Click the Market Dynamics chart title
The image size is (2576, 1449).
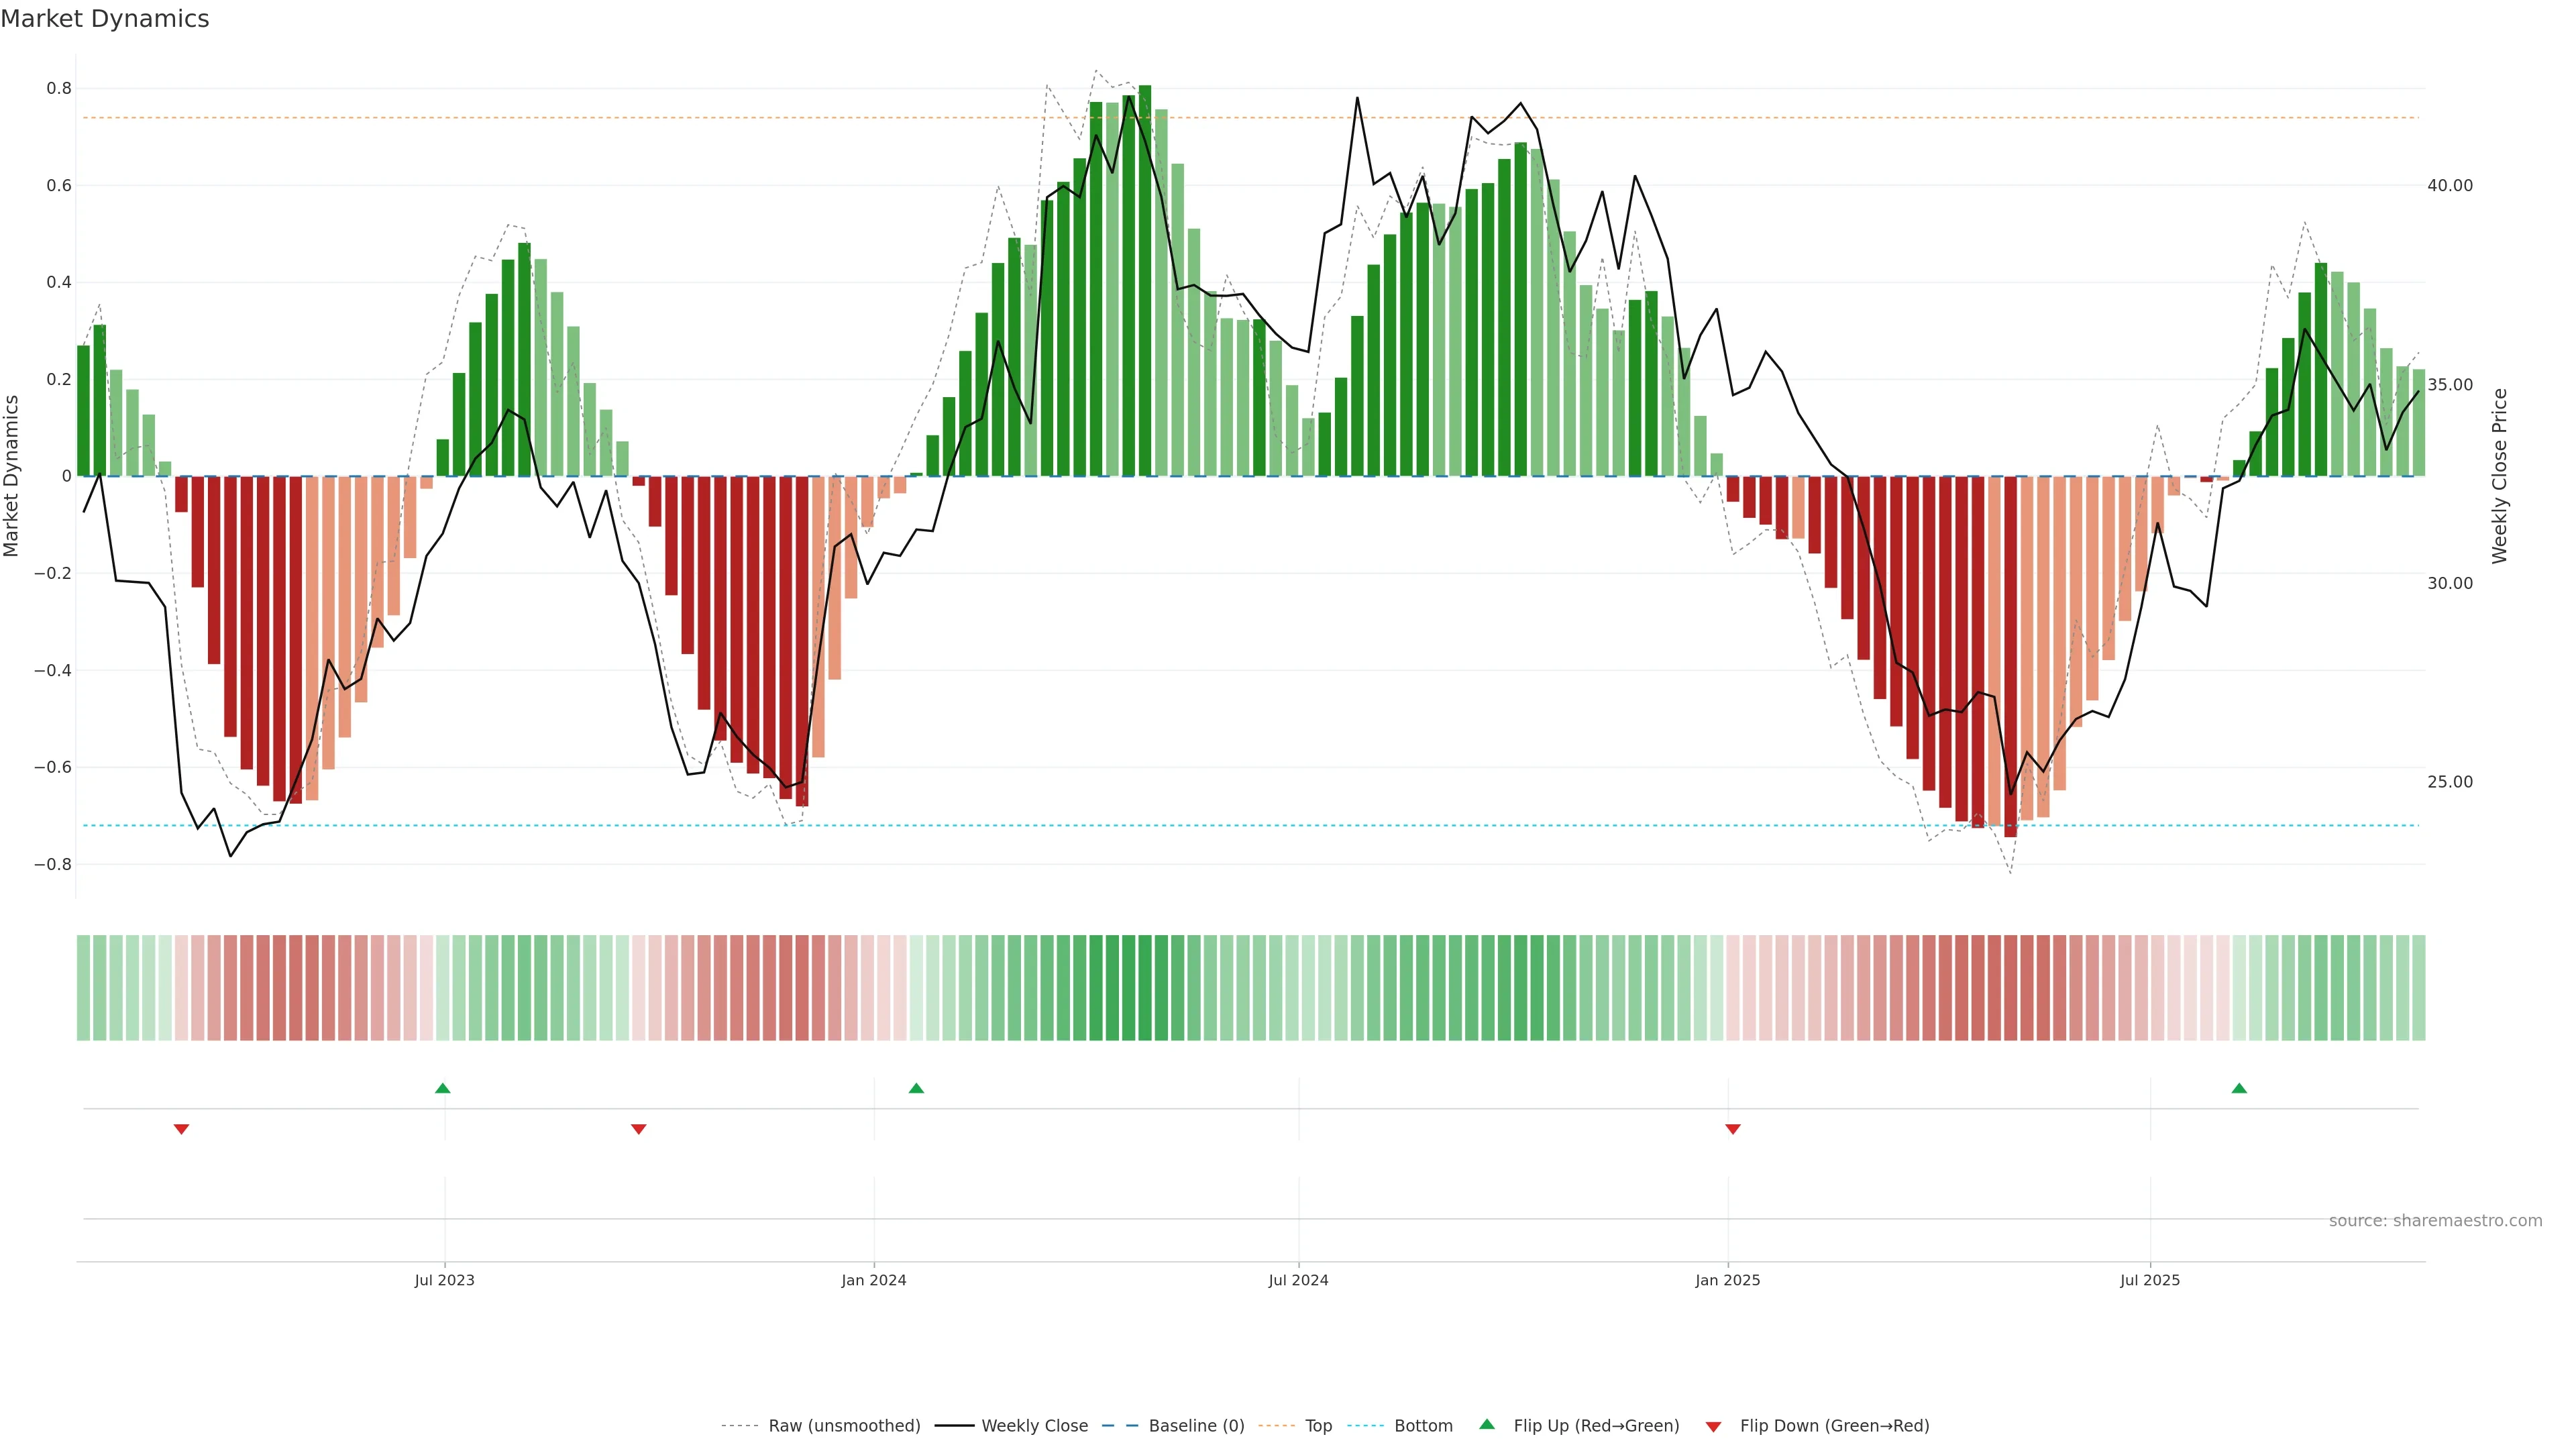(105, 19)
